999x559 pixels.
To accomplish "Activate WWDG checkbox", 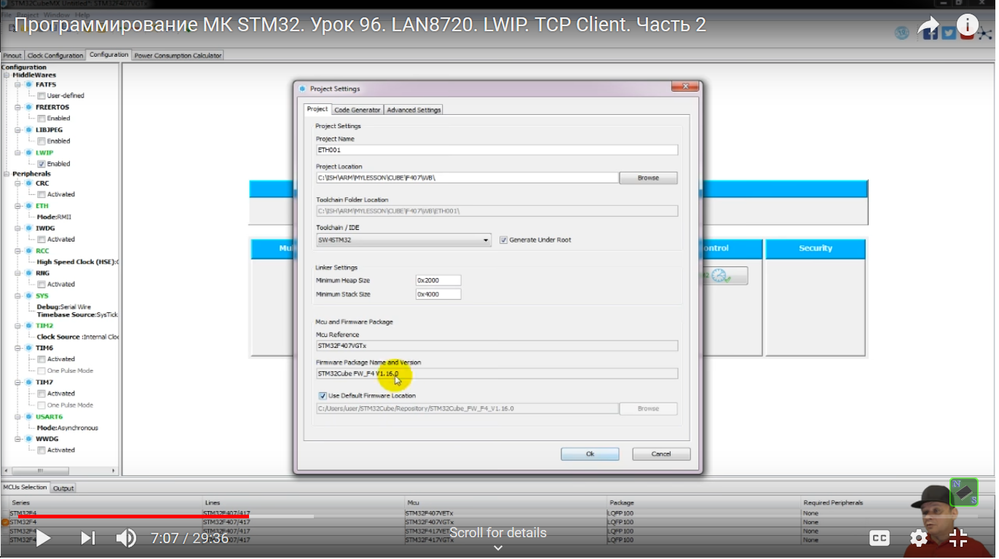I will click(x=41, y=450).
